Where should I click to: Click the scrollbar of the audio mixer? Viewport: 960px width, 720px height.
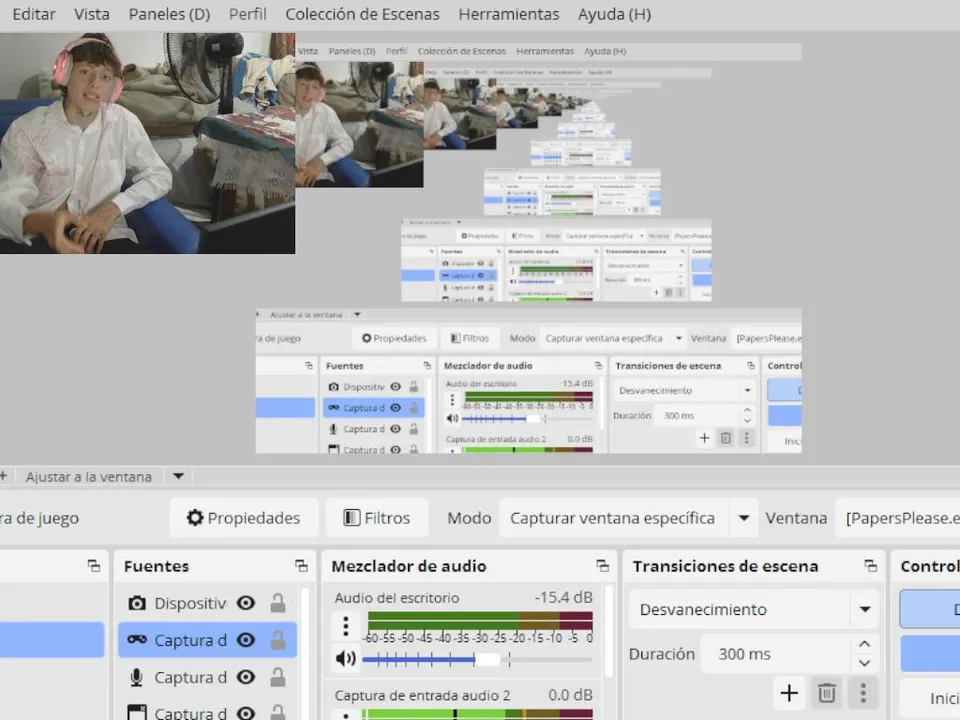[x=609, y=631]
